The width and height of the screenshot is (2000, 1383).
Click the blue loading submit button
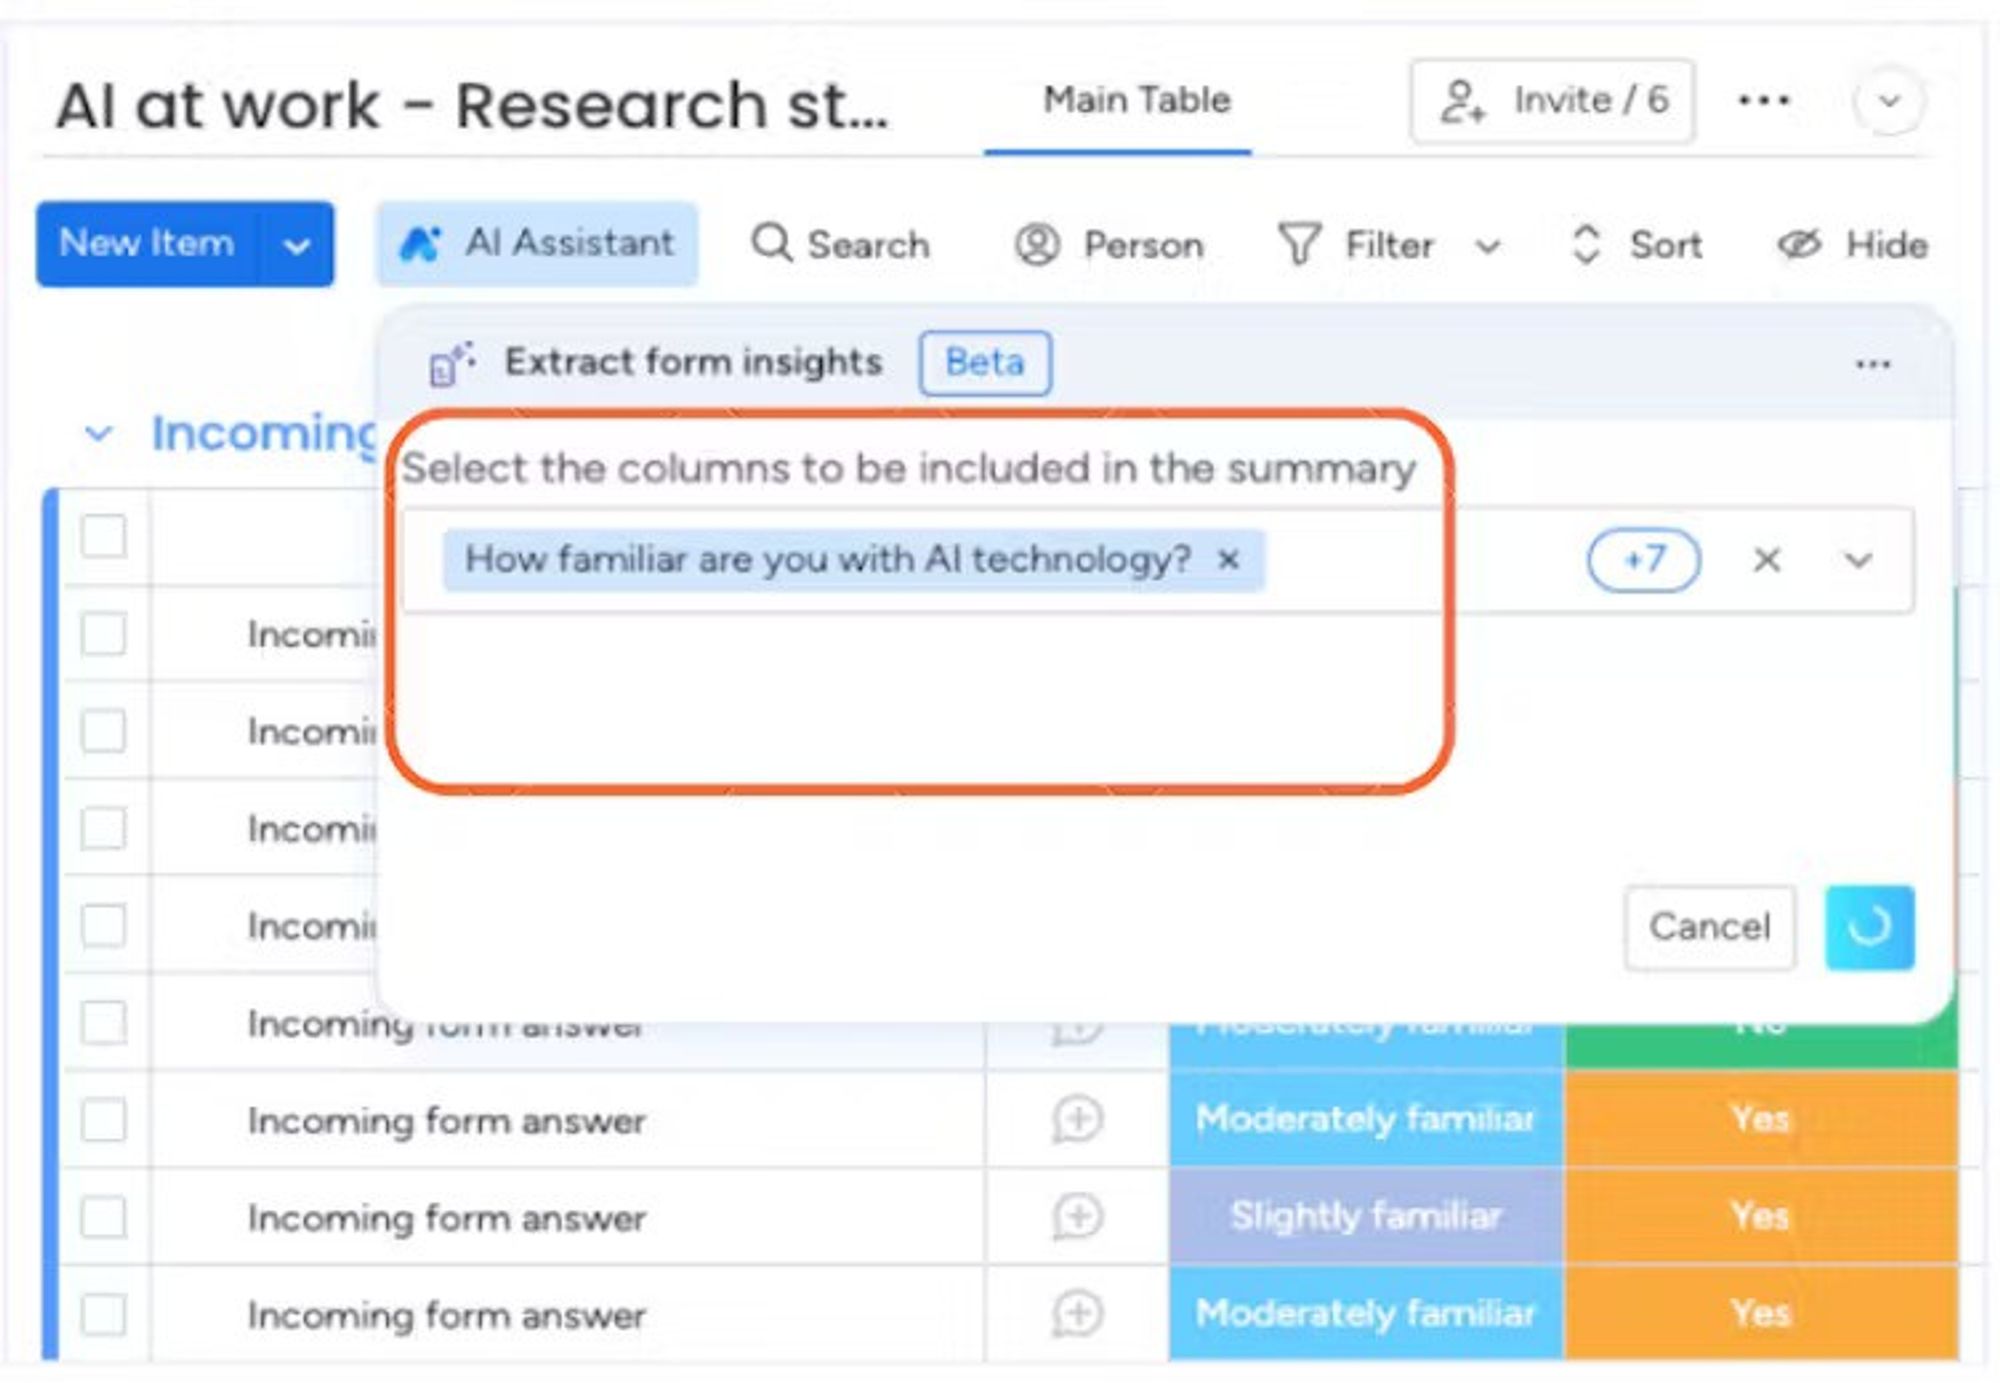(x=1870, y=927)
